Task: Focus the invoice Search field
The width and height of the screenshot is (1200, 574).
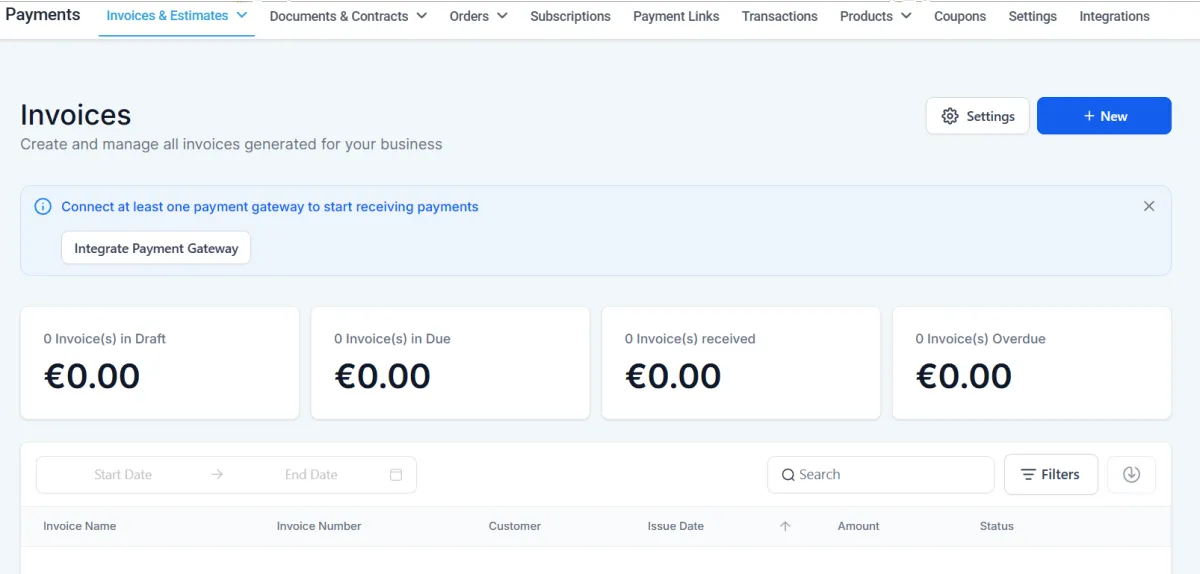Action: point(881,475)
